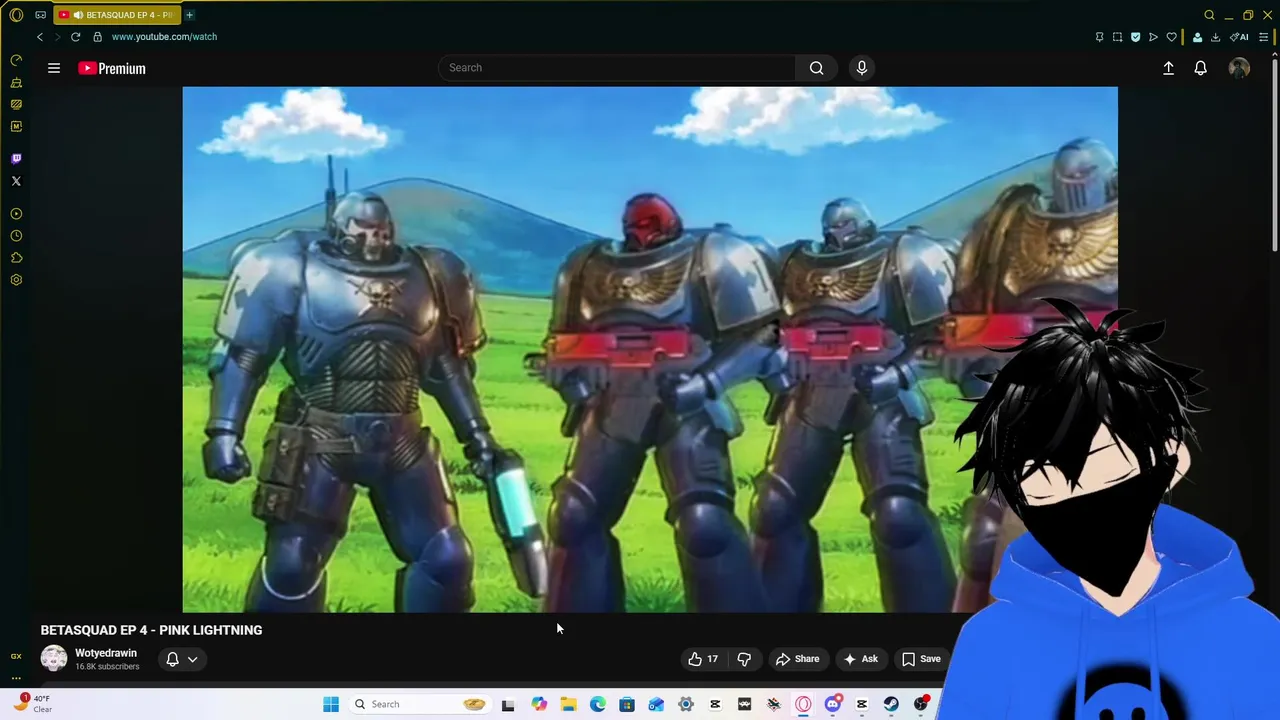Open History clock icon in sidebar
The height and width of the screenshot is (720, 1280).
coord(16,236)
